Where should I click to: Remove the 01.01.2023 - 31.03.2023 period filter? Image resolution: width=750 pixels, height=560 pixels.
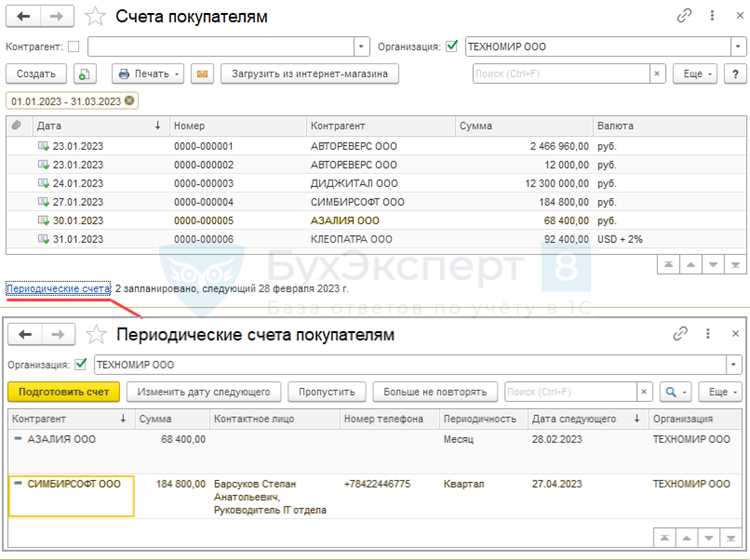[x=129, y=101]
